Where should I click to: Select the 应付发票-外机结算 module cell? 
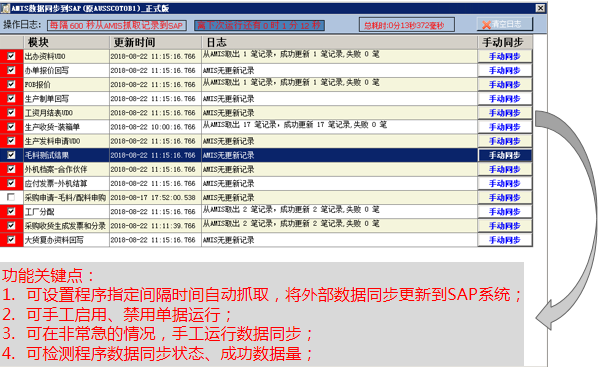click(x=67, y=183)
